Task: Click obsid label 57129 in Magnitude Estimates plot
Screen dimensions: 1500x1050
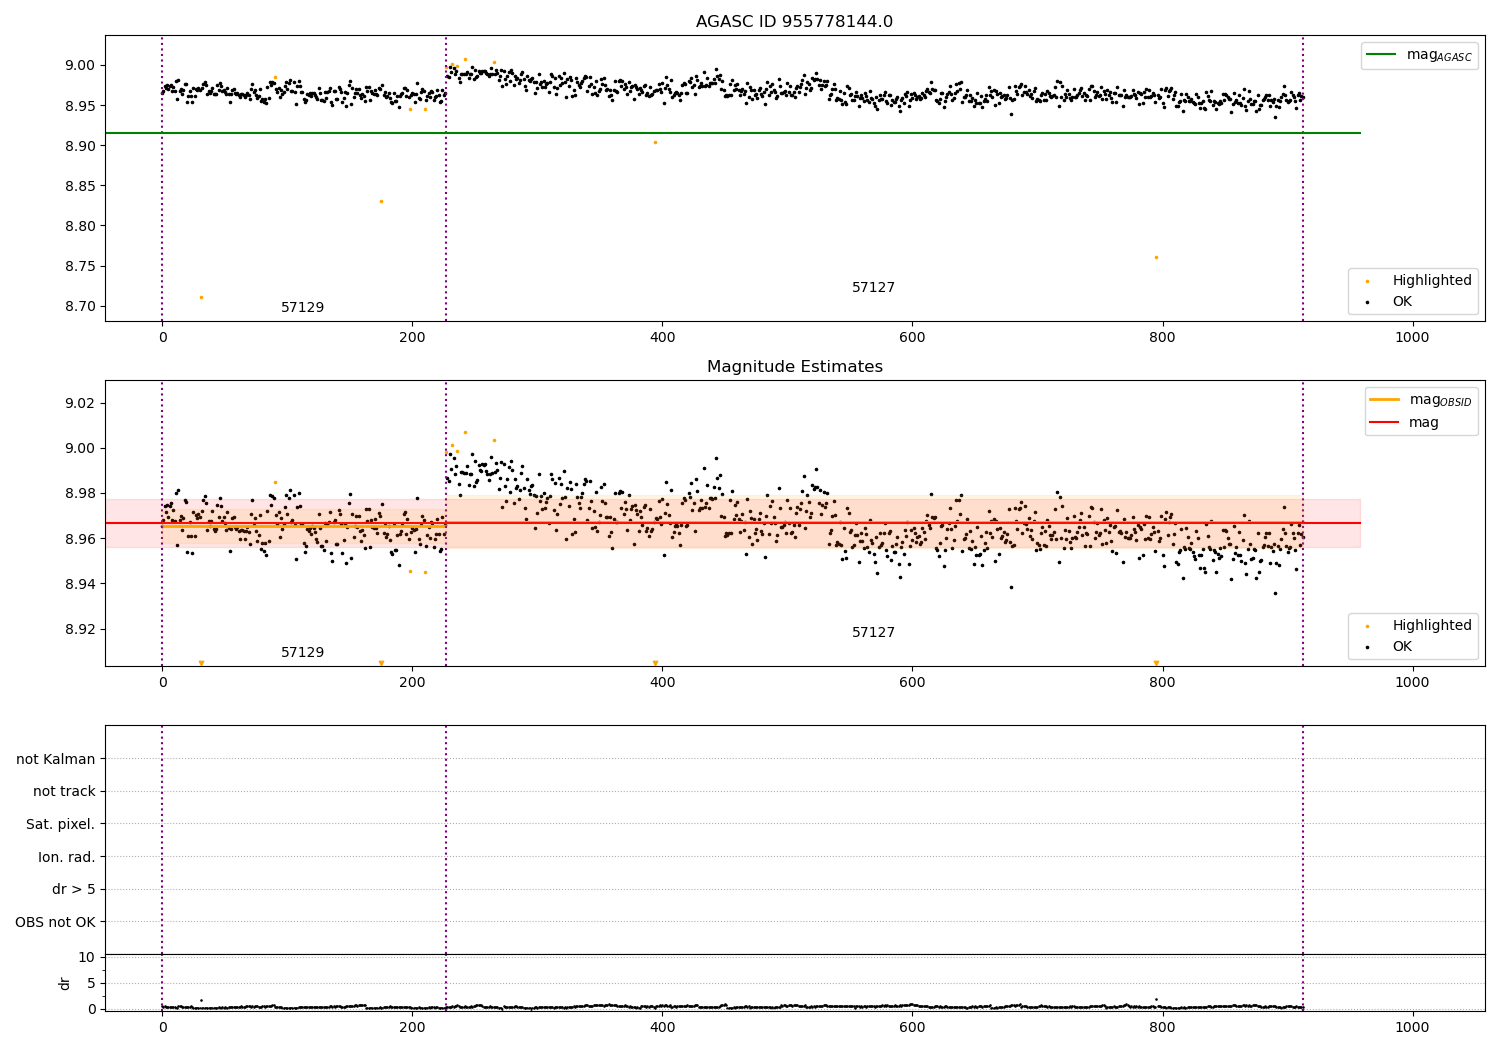Action: pyautogui.click(x=302, y=653)
